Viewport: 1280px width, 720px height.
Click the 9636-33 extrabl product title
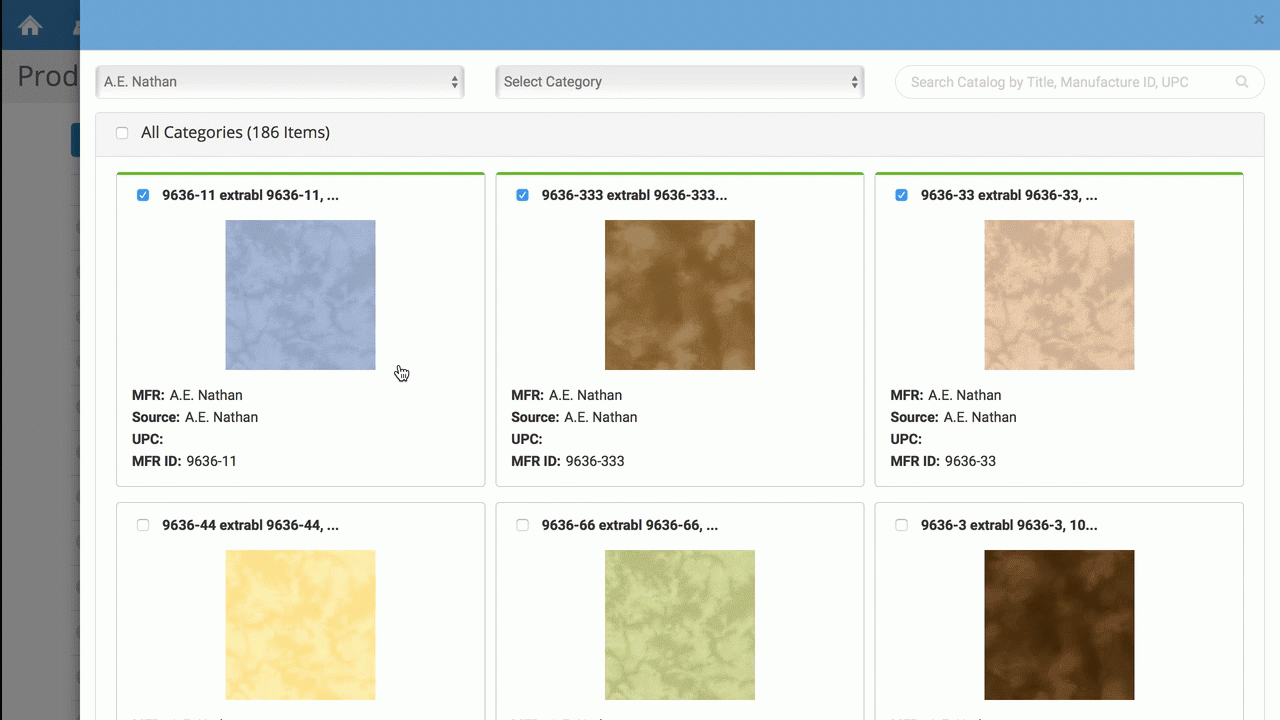tap(1009, 195)
